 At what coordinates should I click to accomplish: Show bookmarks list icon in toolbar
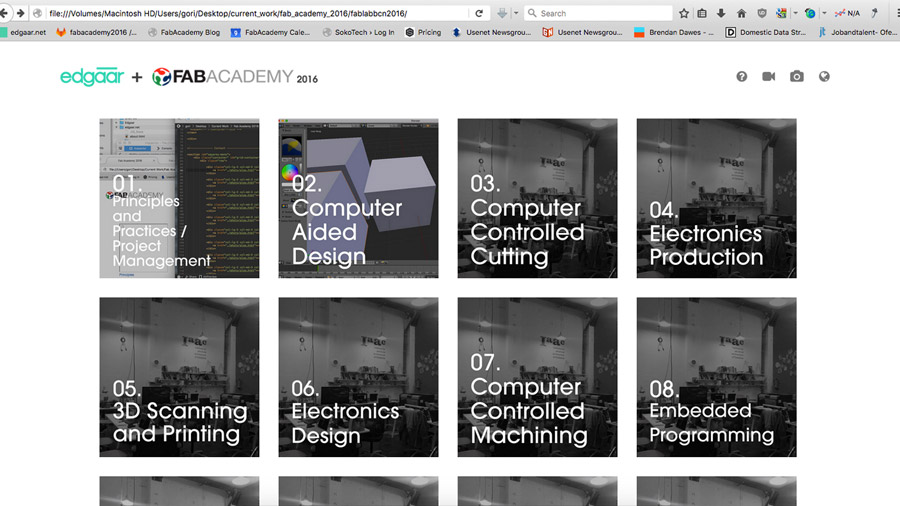pyautogui.click(x=702, y=13)
